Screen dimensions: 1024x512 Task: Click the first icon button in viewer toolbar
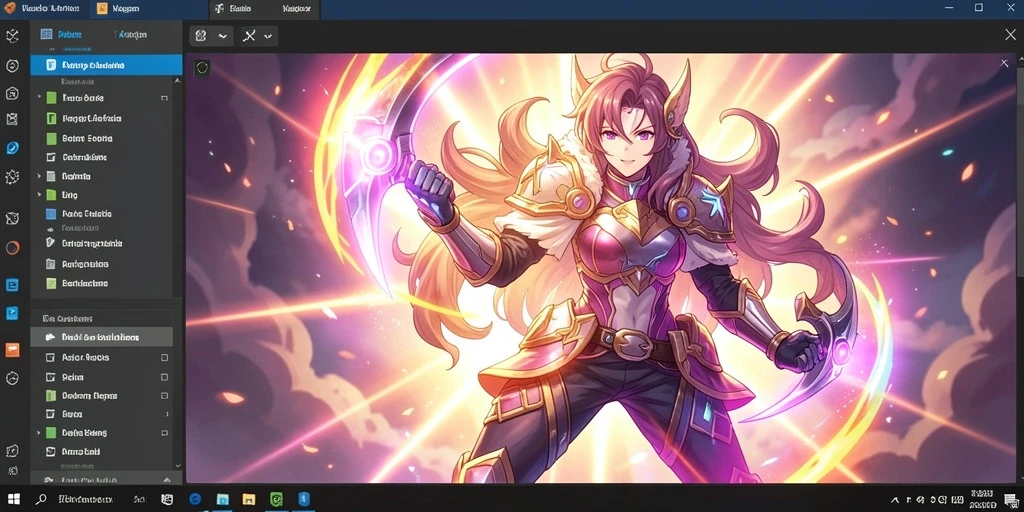point(201,36)
